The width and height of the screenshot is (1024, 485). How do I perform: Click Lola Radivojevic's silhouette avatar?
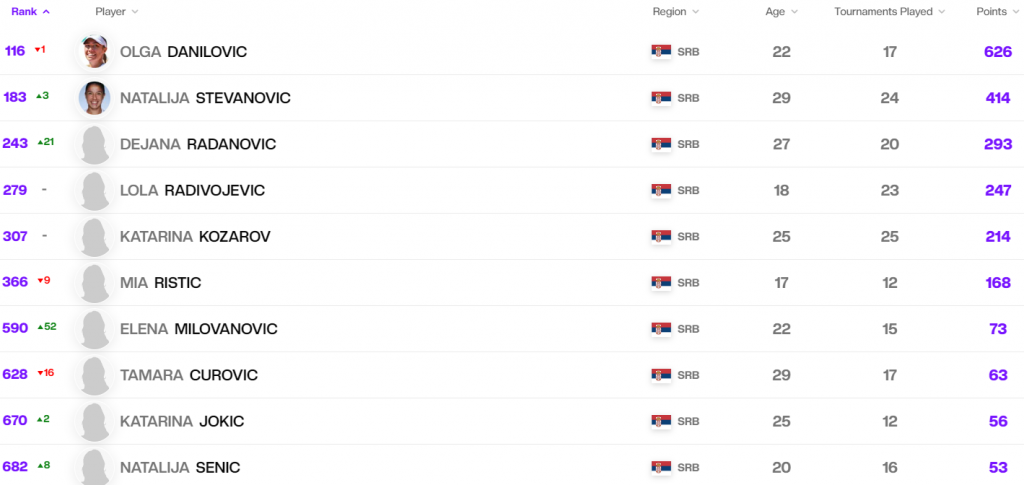[x=94, y=191]
